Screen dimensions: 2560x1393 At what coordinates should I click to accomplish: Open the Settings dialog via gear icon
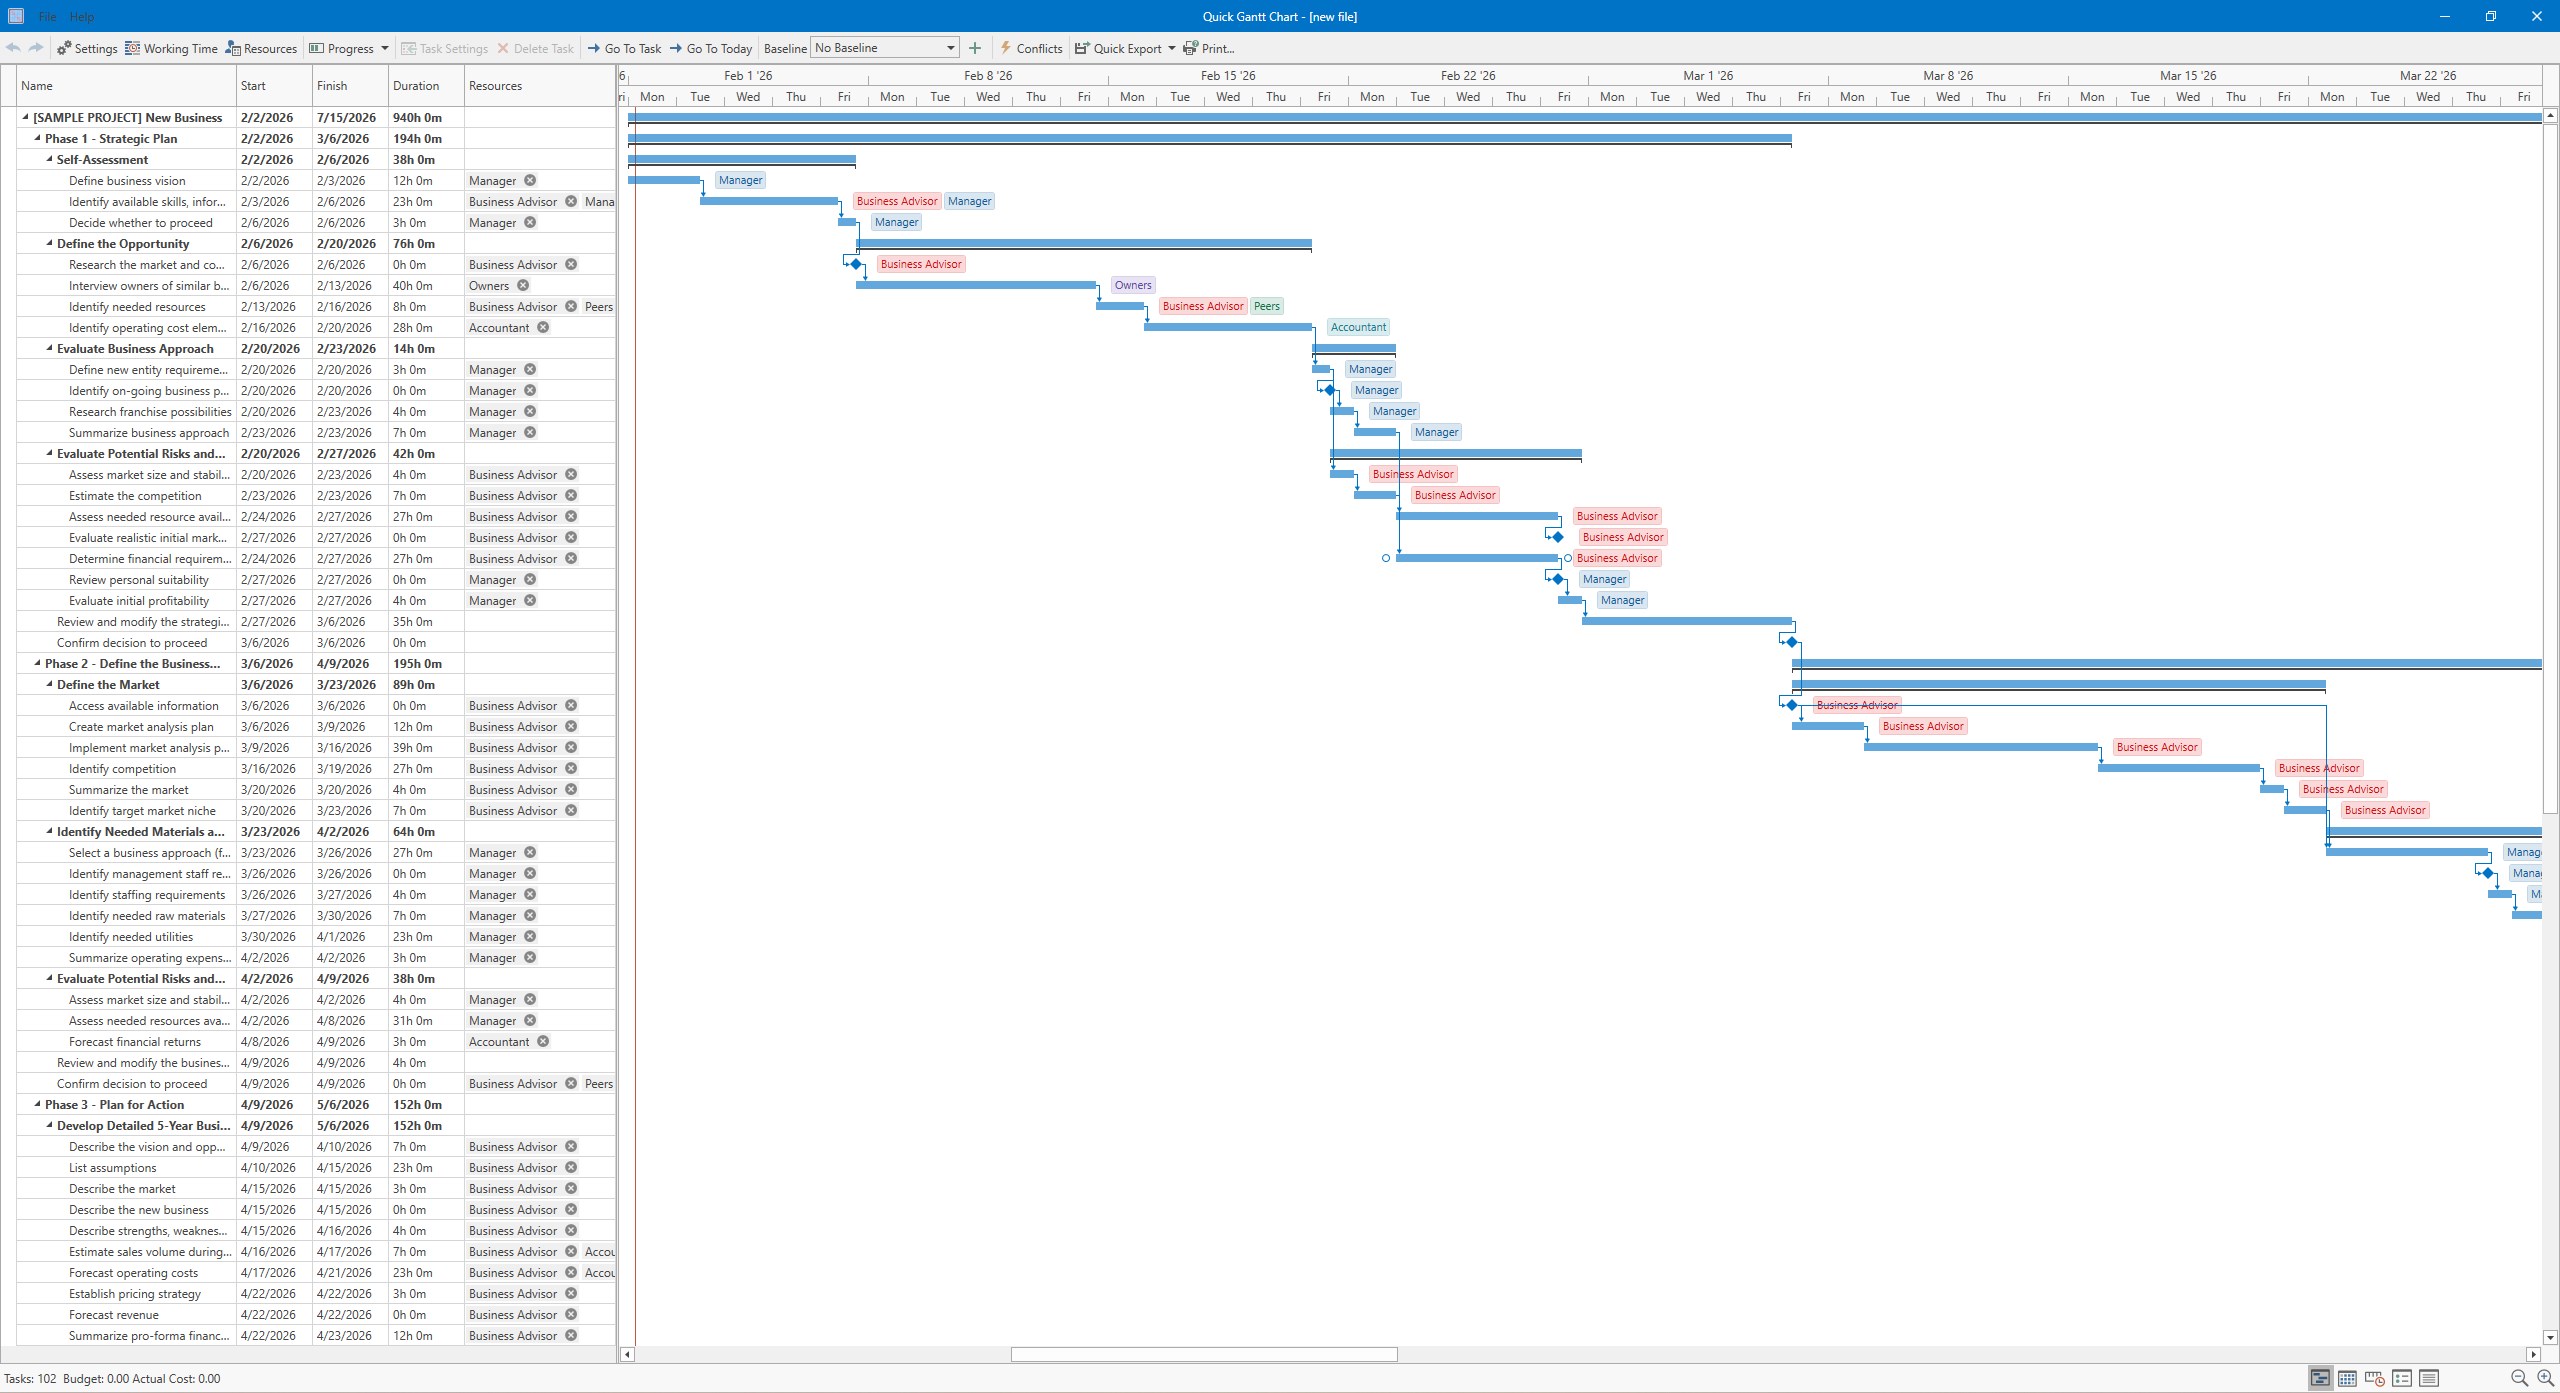[64, 47]
